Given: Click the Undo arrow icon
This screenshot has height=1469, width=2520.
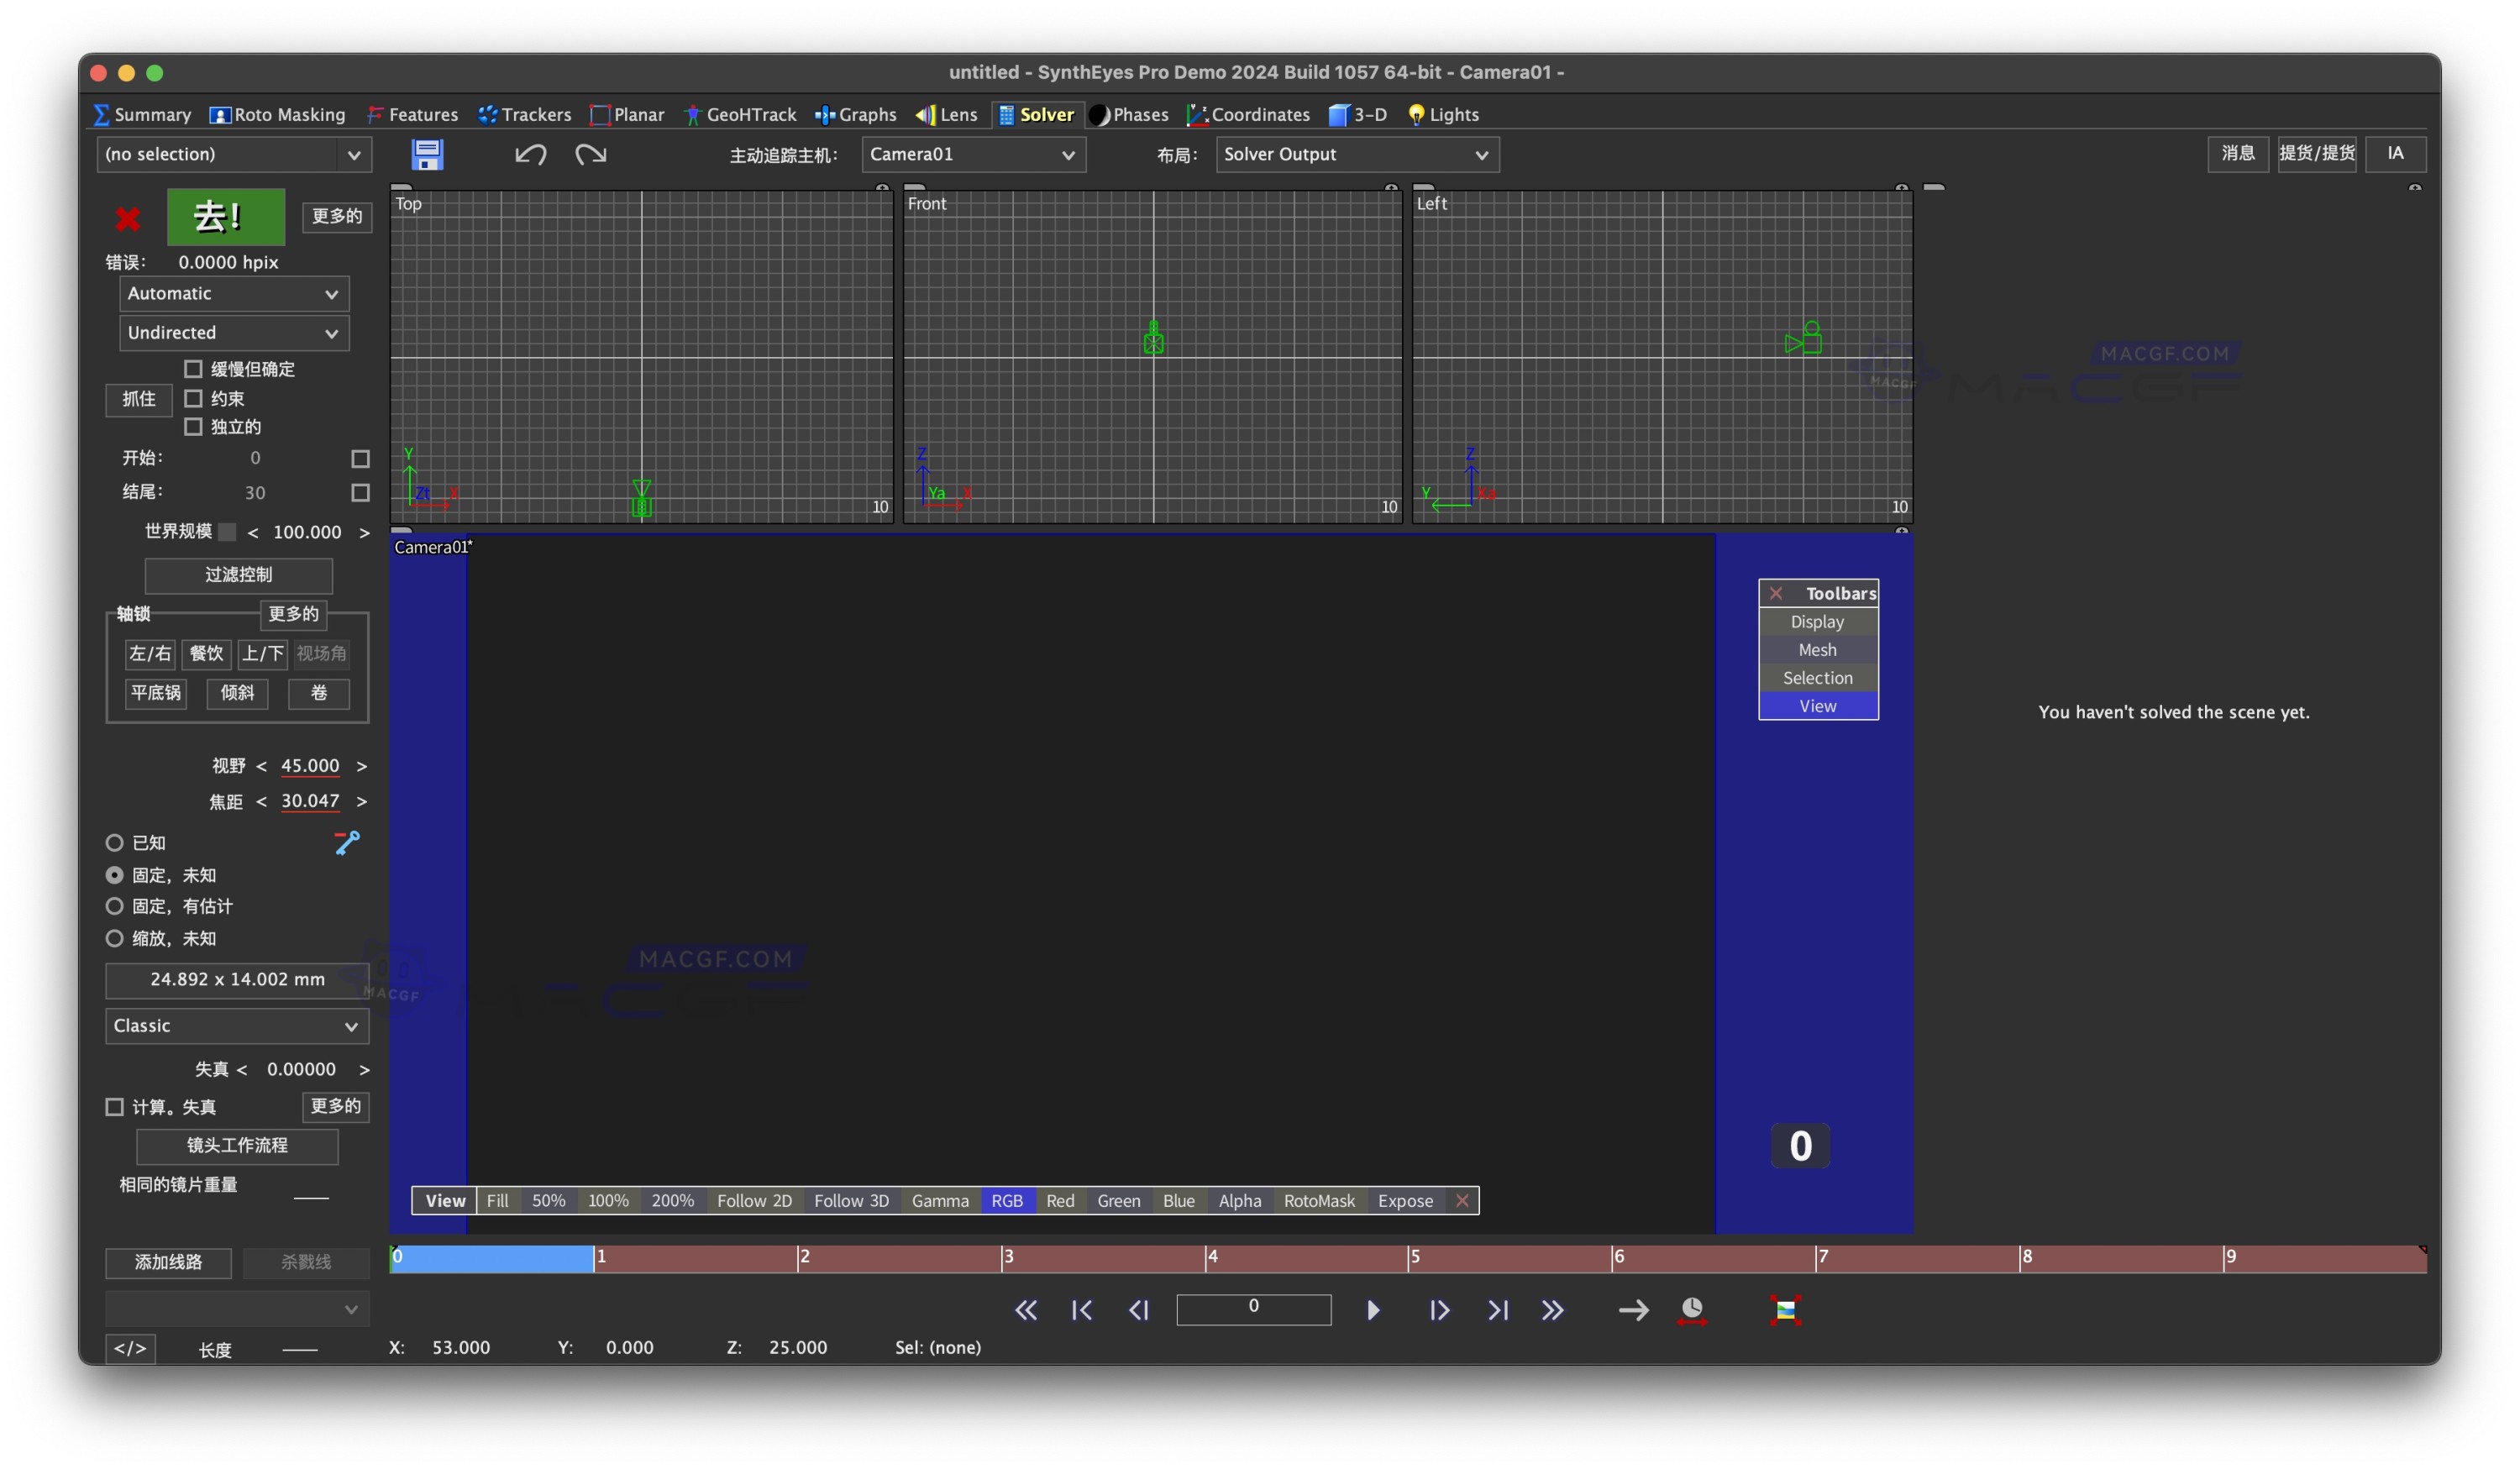Looking at the screenshot, I should [x=531, y=154].
